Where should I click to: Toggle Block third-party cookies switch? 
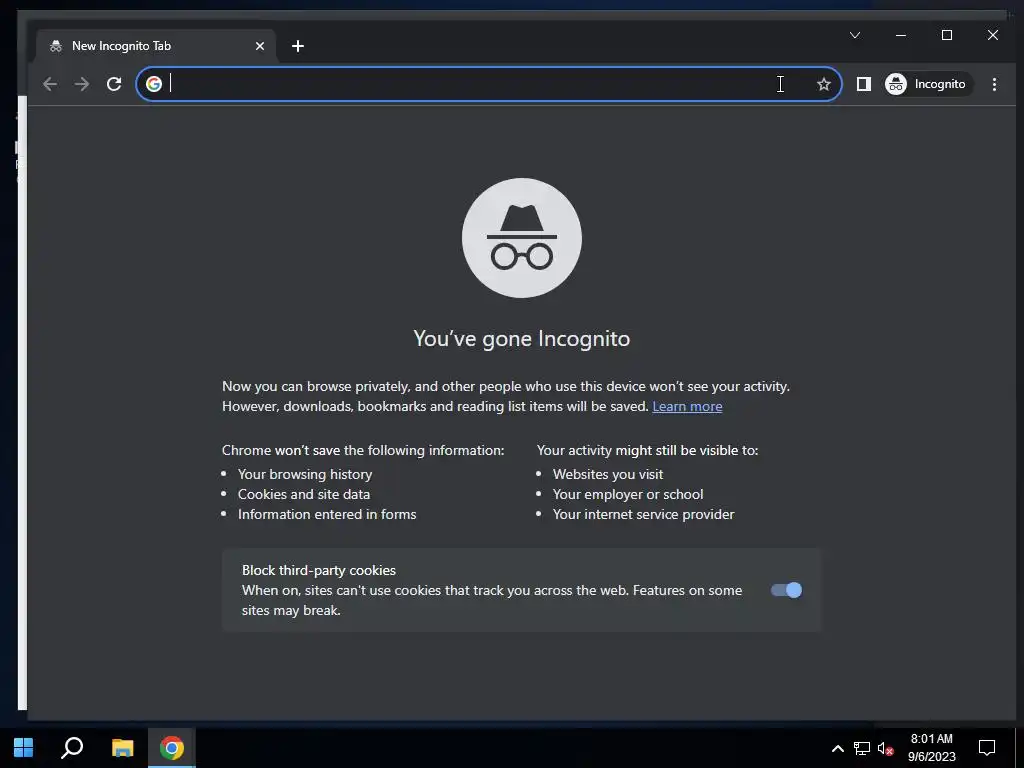click(786, 590)
